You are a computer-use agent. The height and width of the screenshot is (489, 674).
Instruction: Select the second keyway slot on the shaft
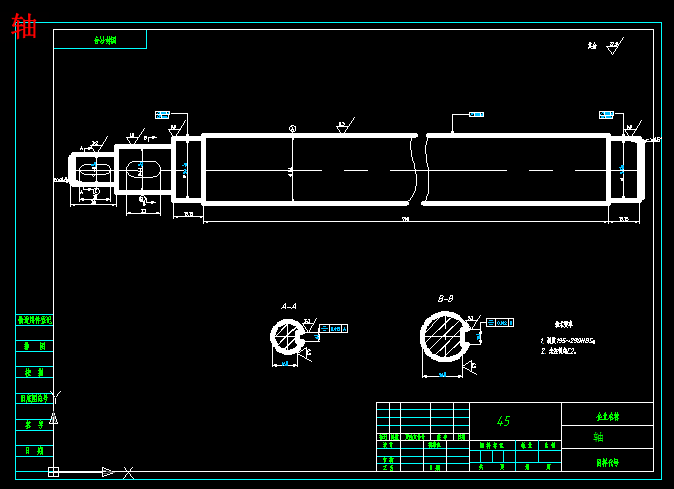pos(143,169)
